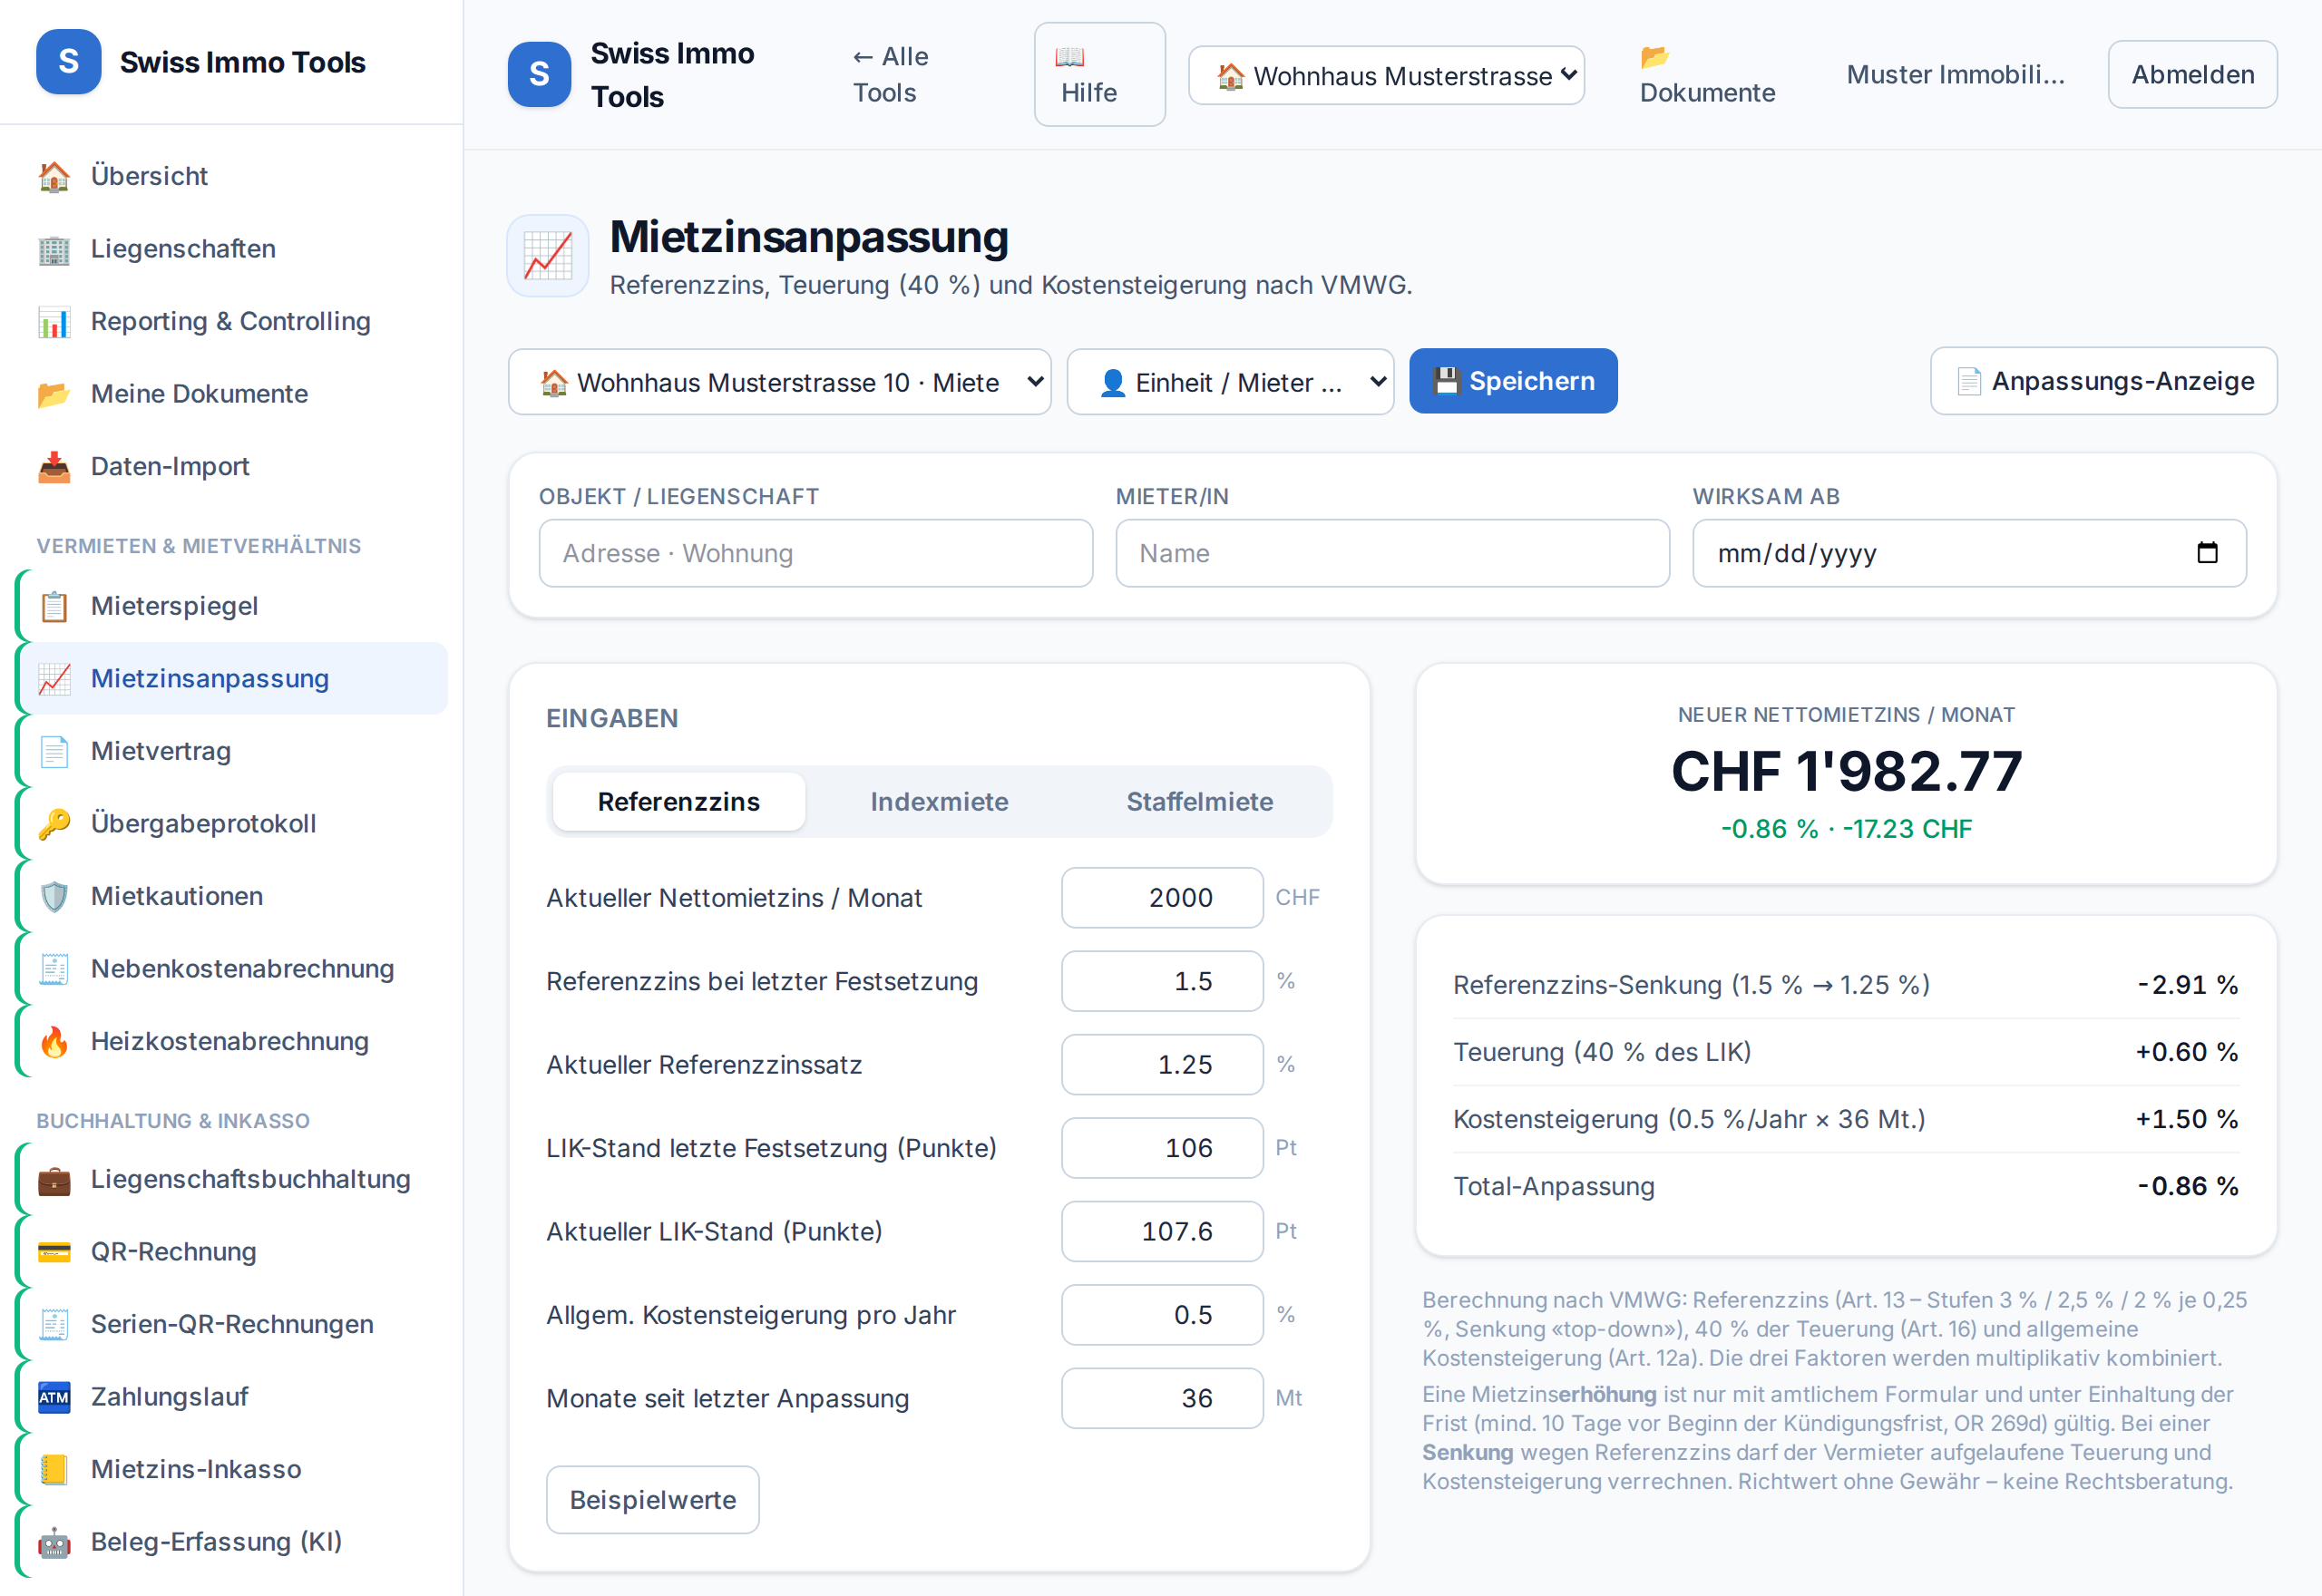Open the Übersicht house icon in sidebar
Image resolution: width=2322 pixels, height=1596 pixels.
click(x=54, y=176)
